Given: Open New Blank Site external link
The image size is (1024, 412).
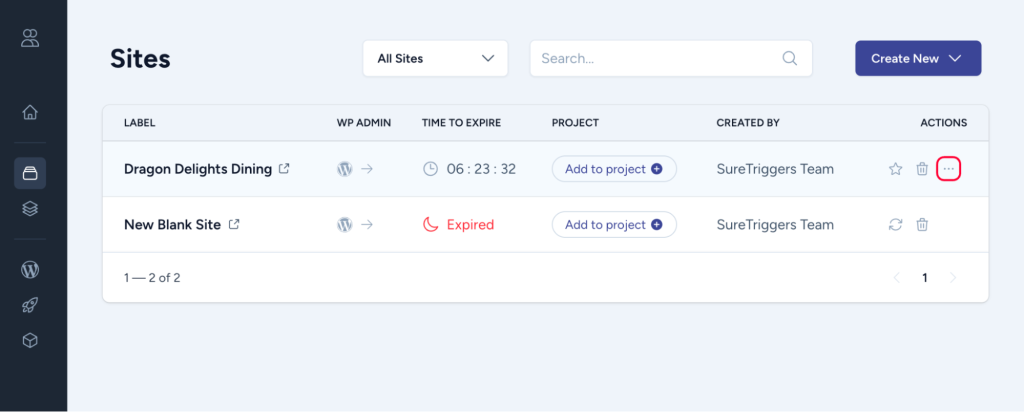Looking at the screenshot, I should (234, 225).
